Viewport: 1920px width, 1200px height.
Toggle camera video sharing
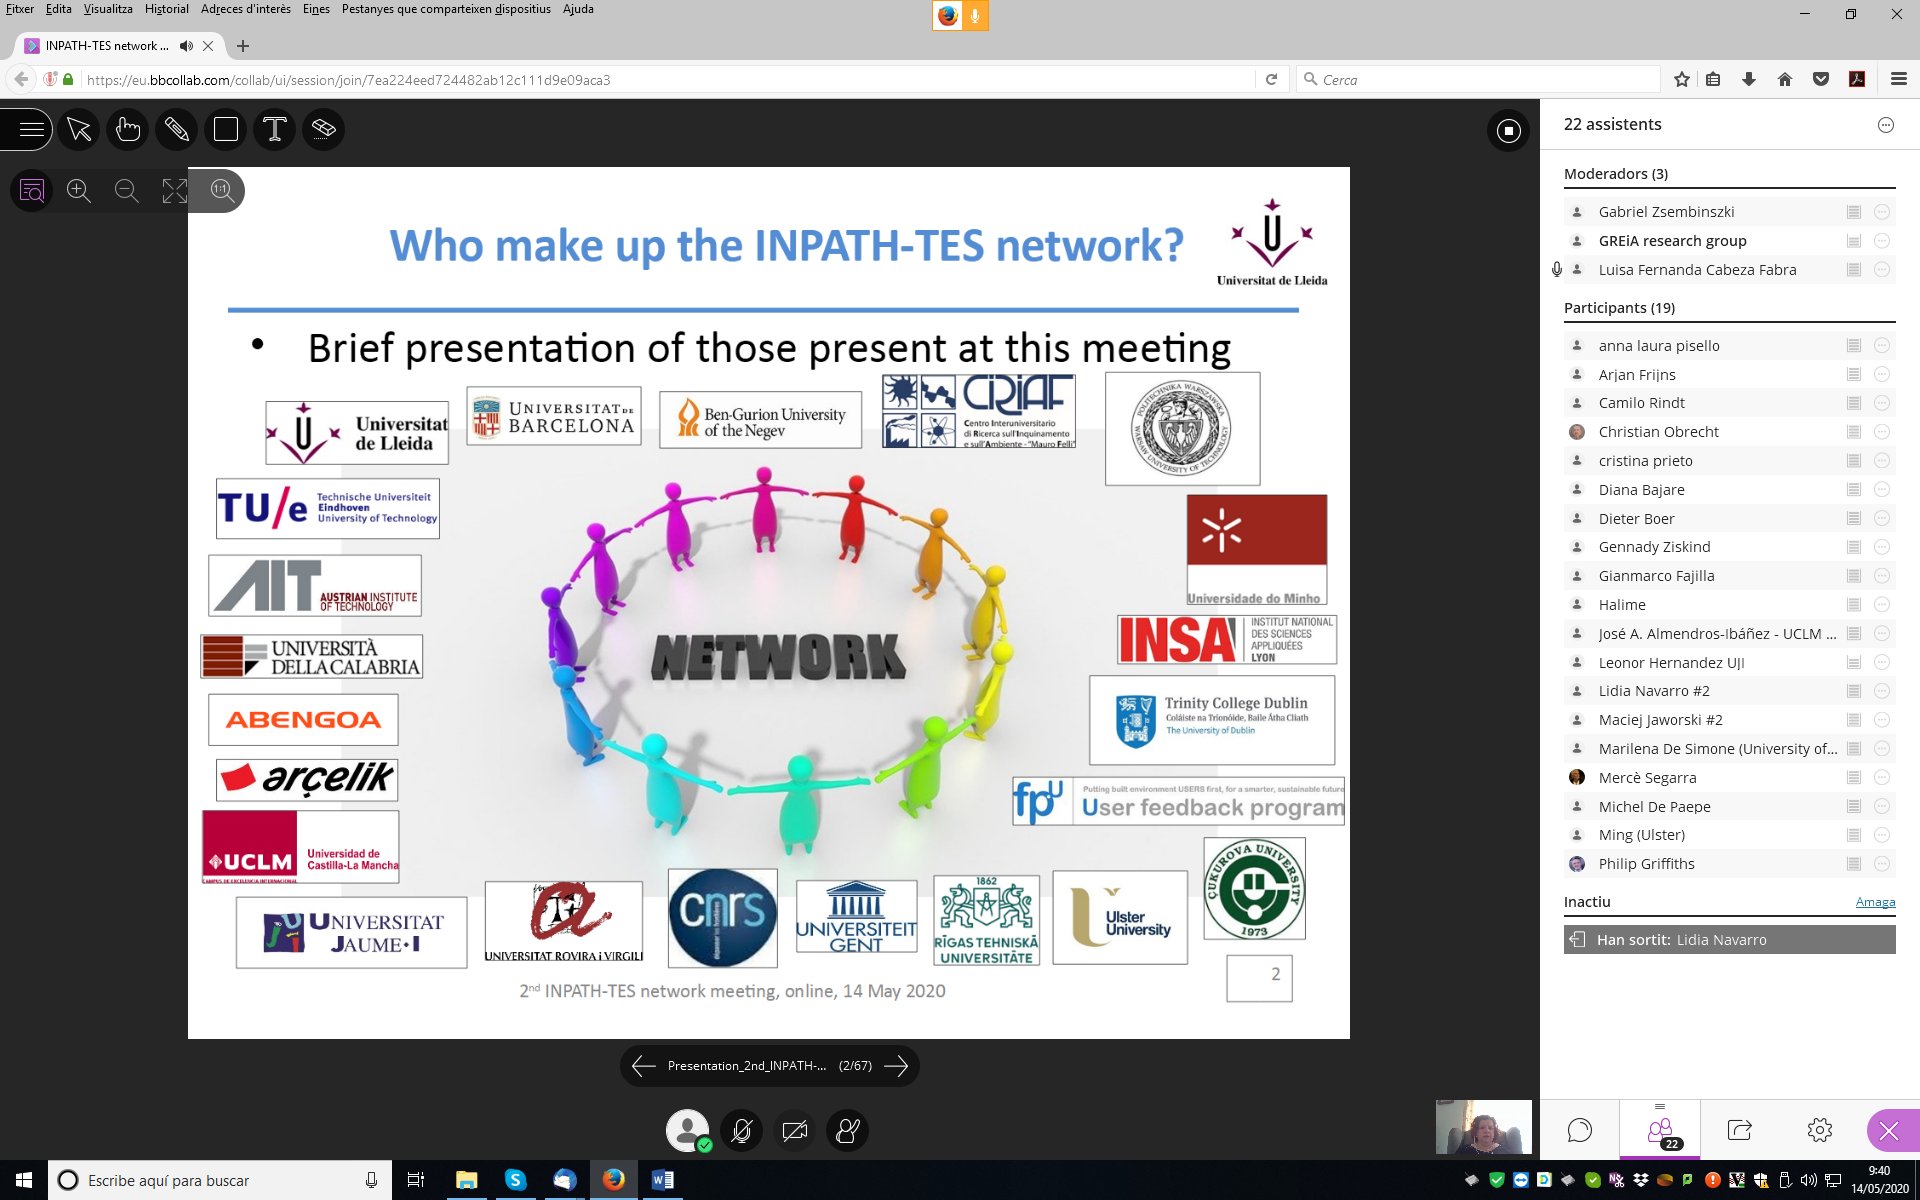(x=795, y=1131)
